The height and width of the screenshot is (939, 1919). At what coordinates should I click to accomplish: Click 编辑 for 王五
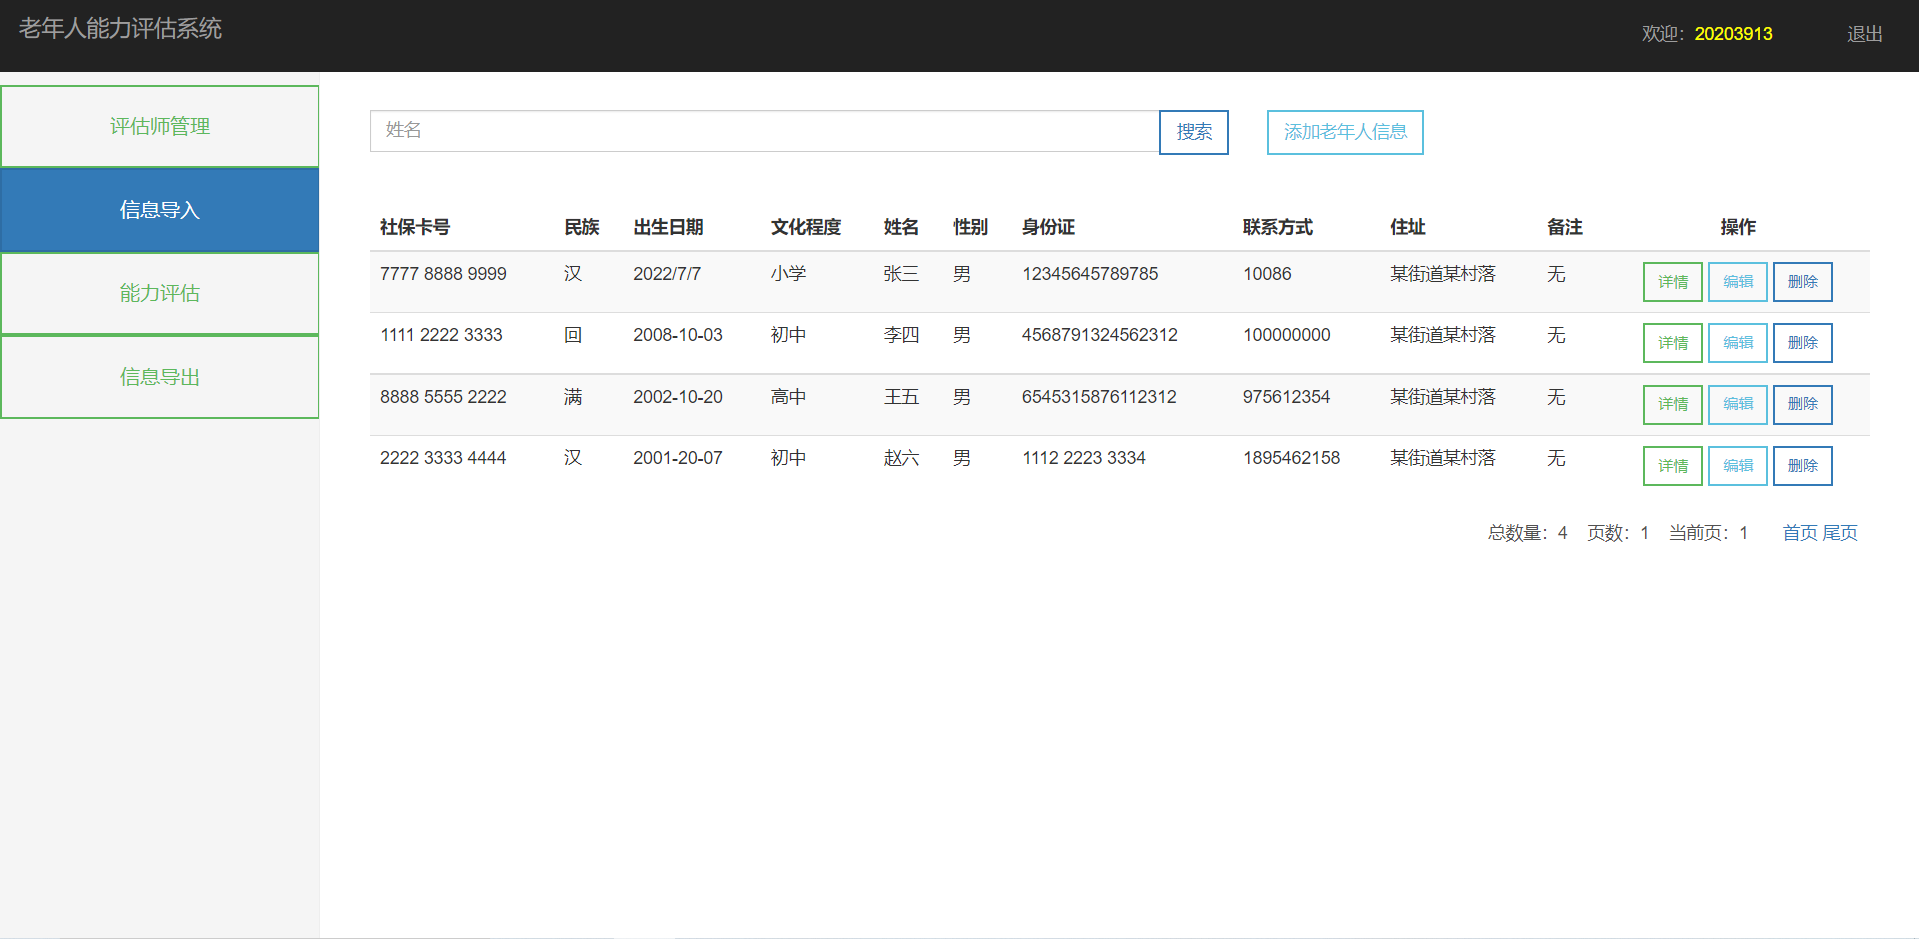point(1738,404)
